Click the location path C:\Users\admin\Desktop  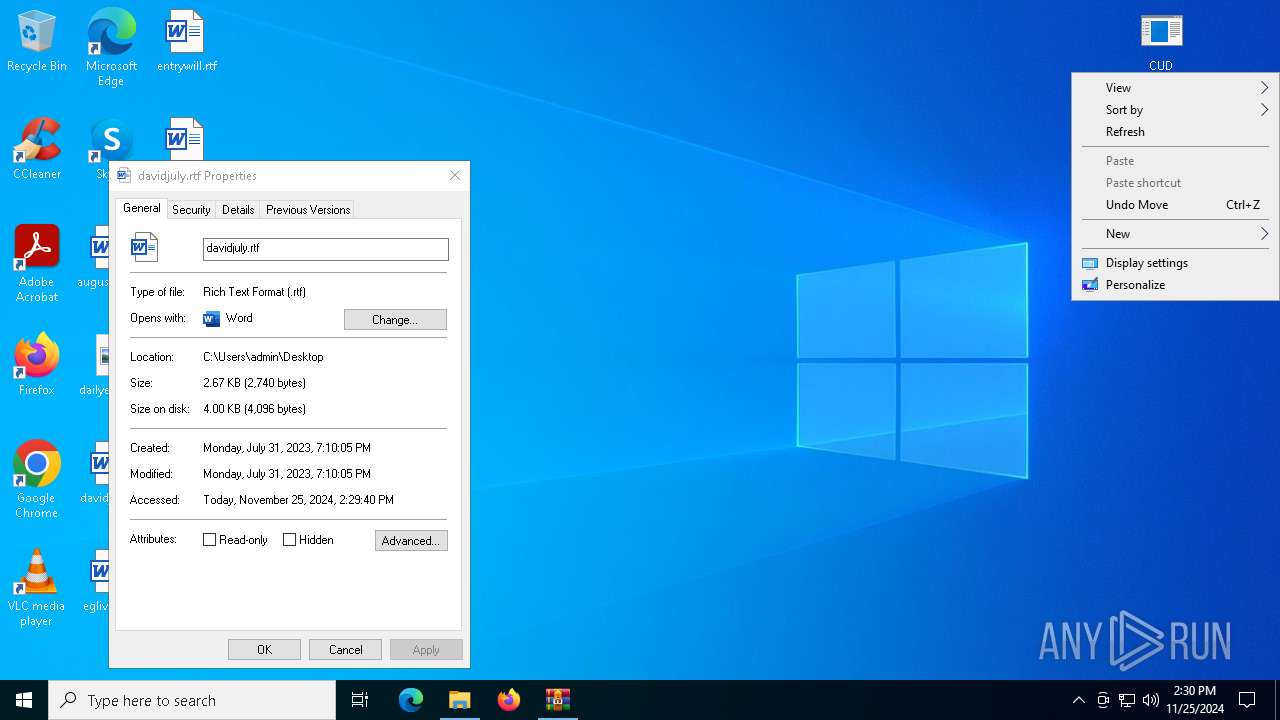pos(263,357)
